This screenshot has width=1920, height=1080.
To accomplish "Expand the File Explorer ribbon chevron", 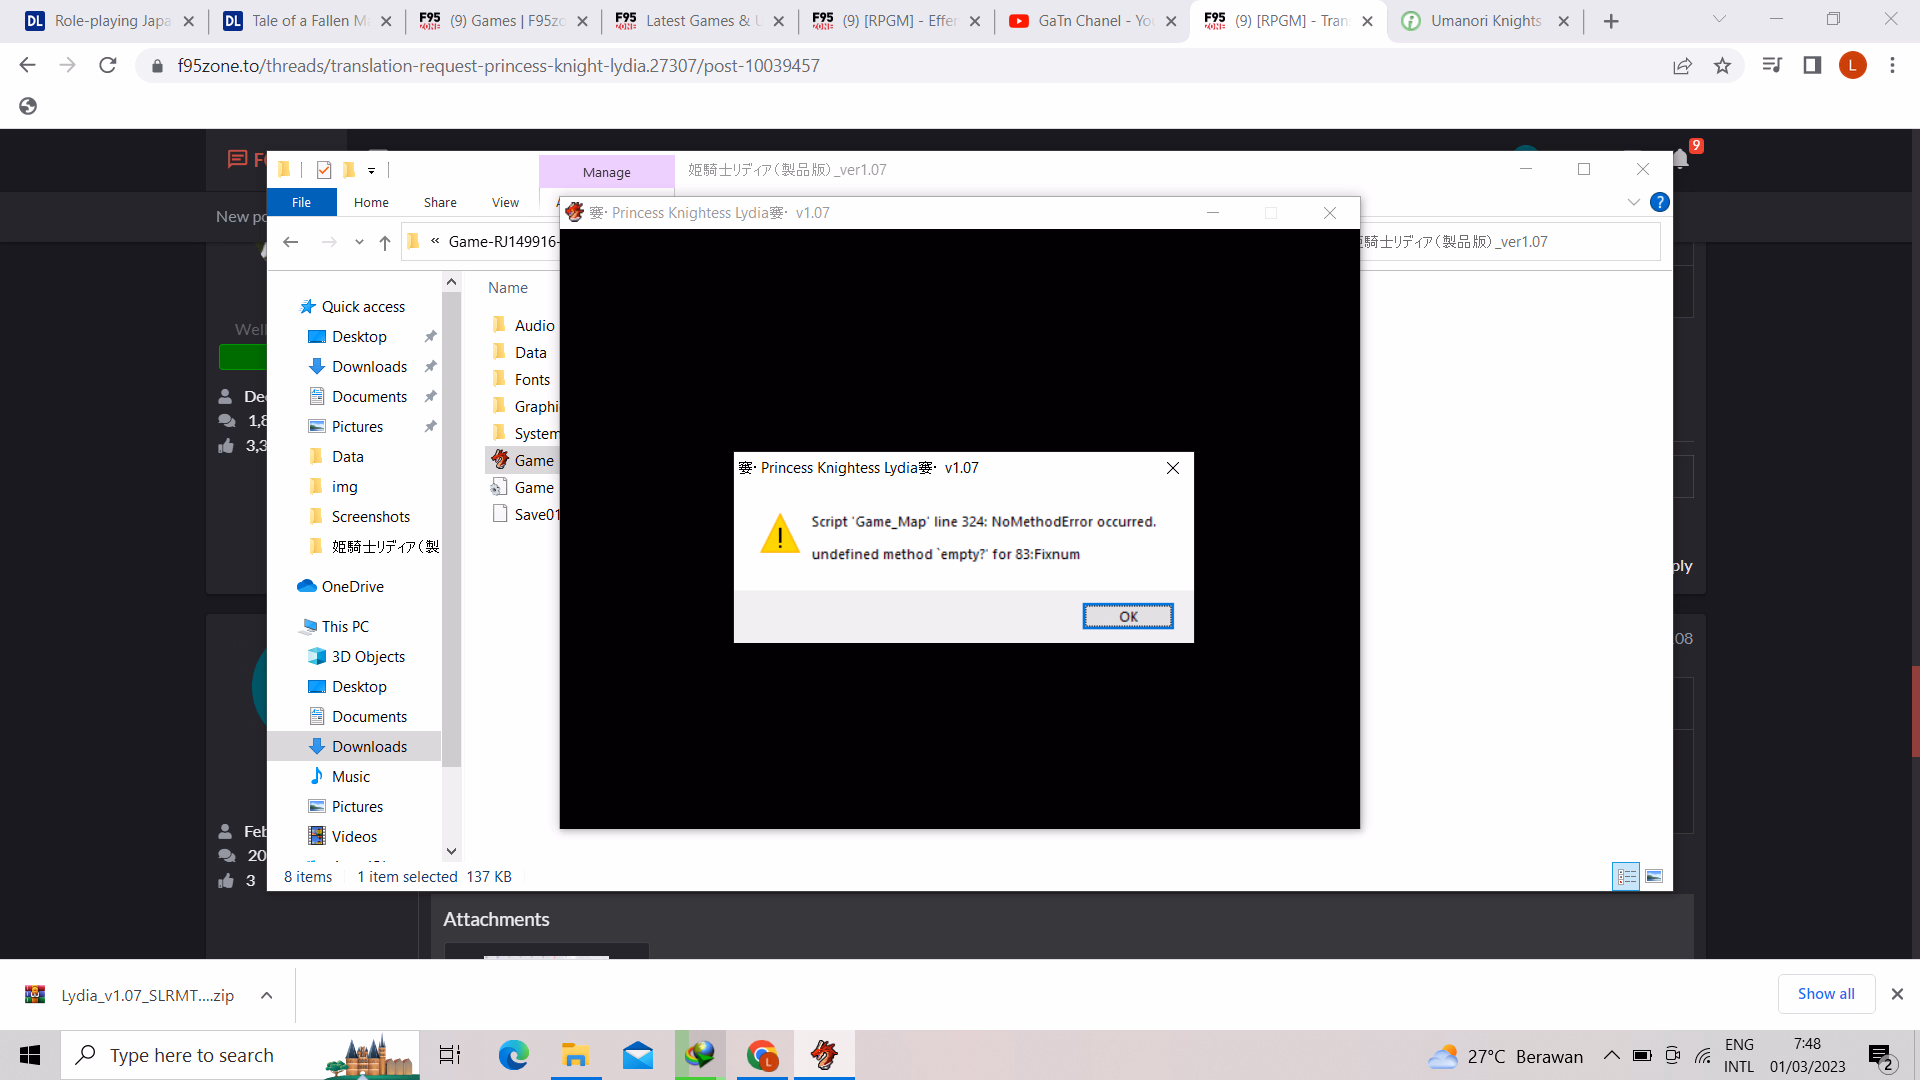I will coord(1633,202).
